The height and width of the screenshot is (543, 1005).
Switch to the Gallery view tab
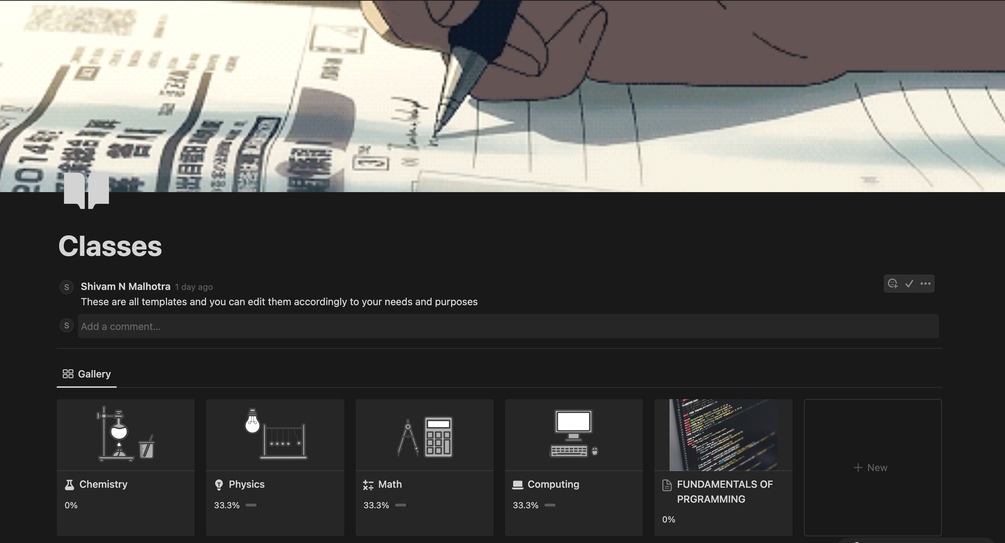click(x=87, y=374)
